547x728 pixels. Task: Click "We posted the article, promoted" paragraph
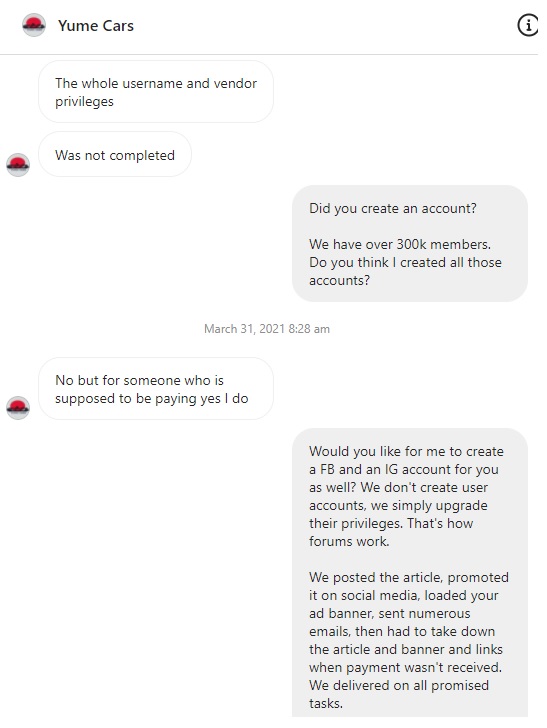click(x=409, y=640)
